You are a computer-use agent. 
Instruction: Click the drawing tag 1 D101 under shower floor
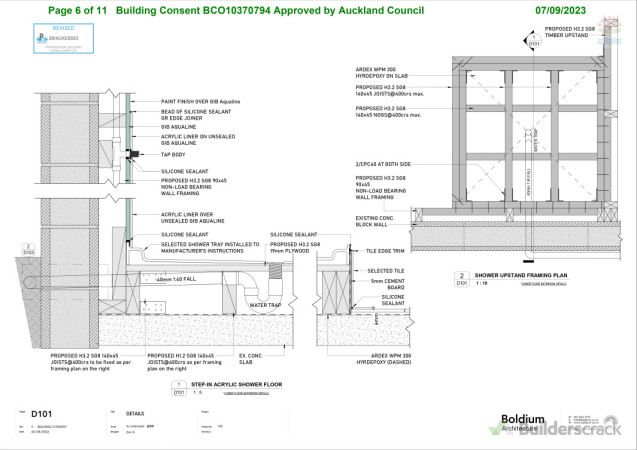point(177,388)
